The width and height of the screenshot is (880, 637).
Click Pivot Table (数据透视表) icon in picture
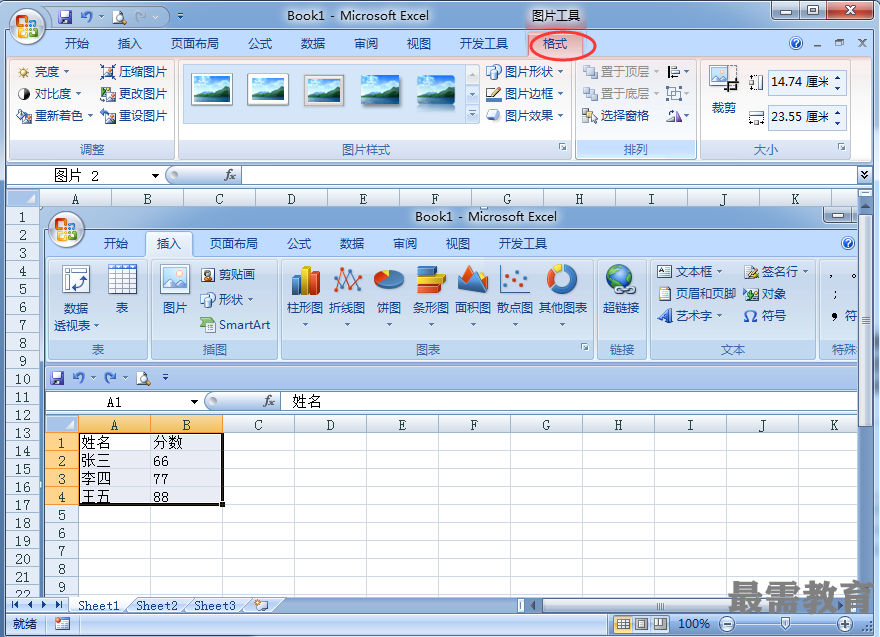tap(75, 299)
